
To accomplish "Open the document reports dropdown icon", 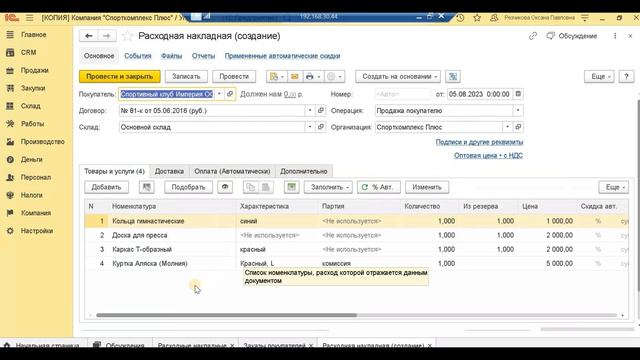I will point(276,76).
